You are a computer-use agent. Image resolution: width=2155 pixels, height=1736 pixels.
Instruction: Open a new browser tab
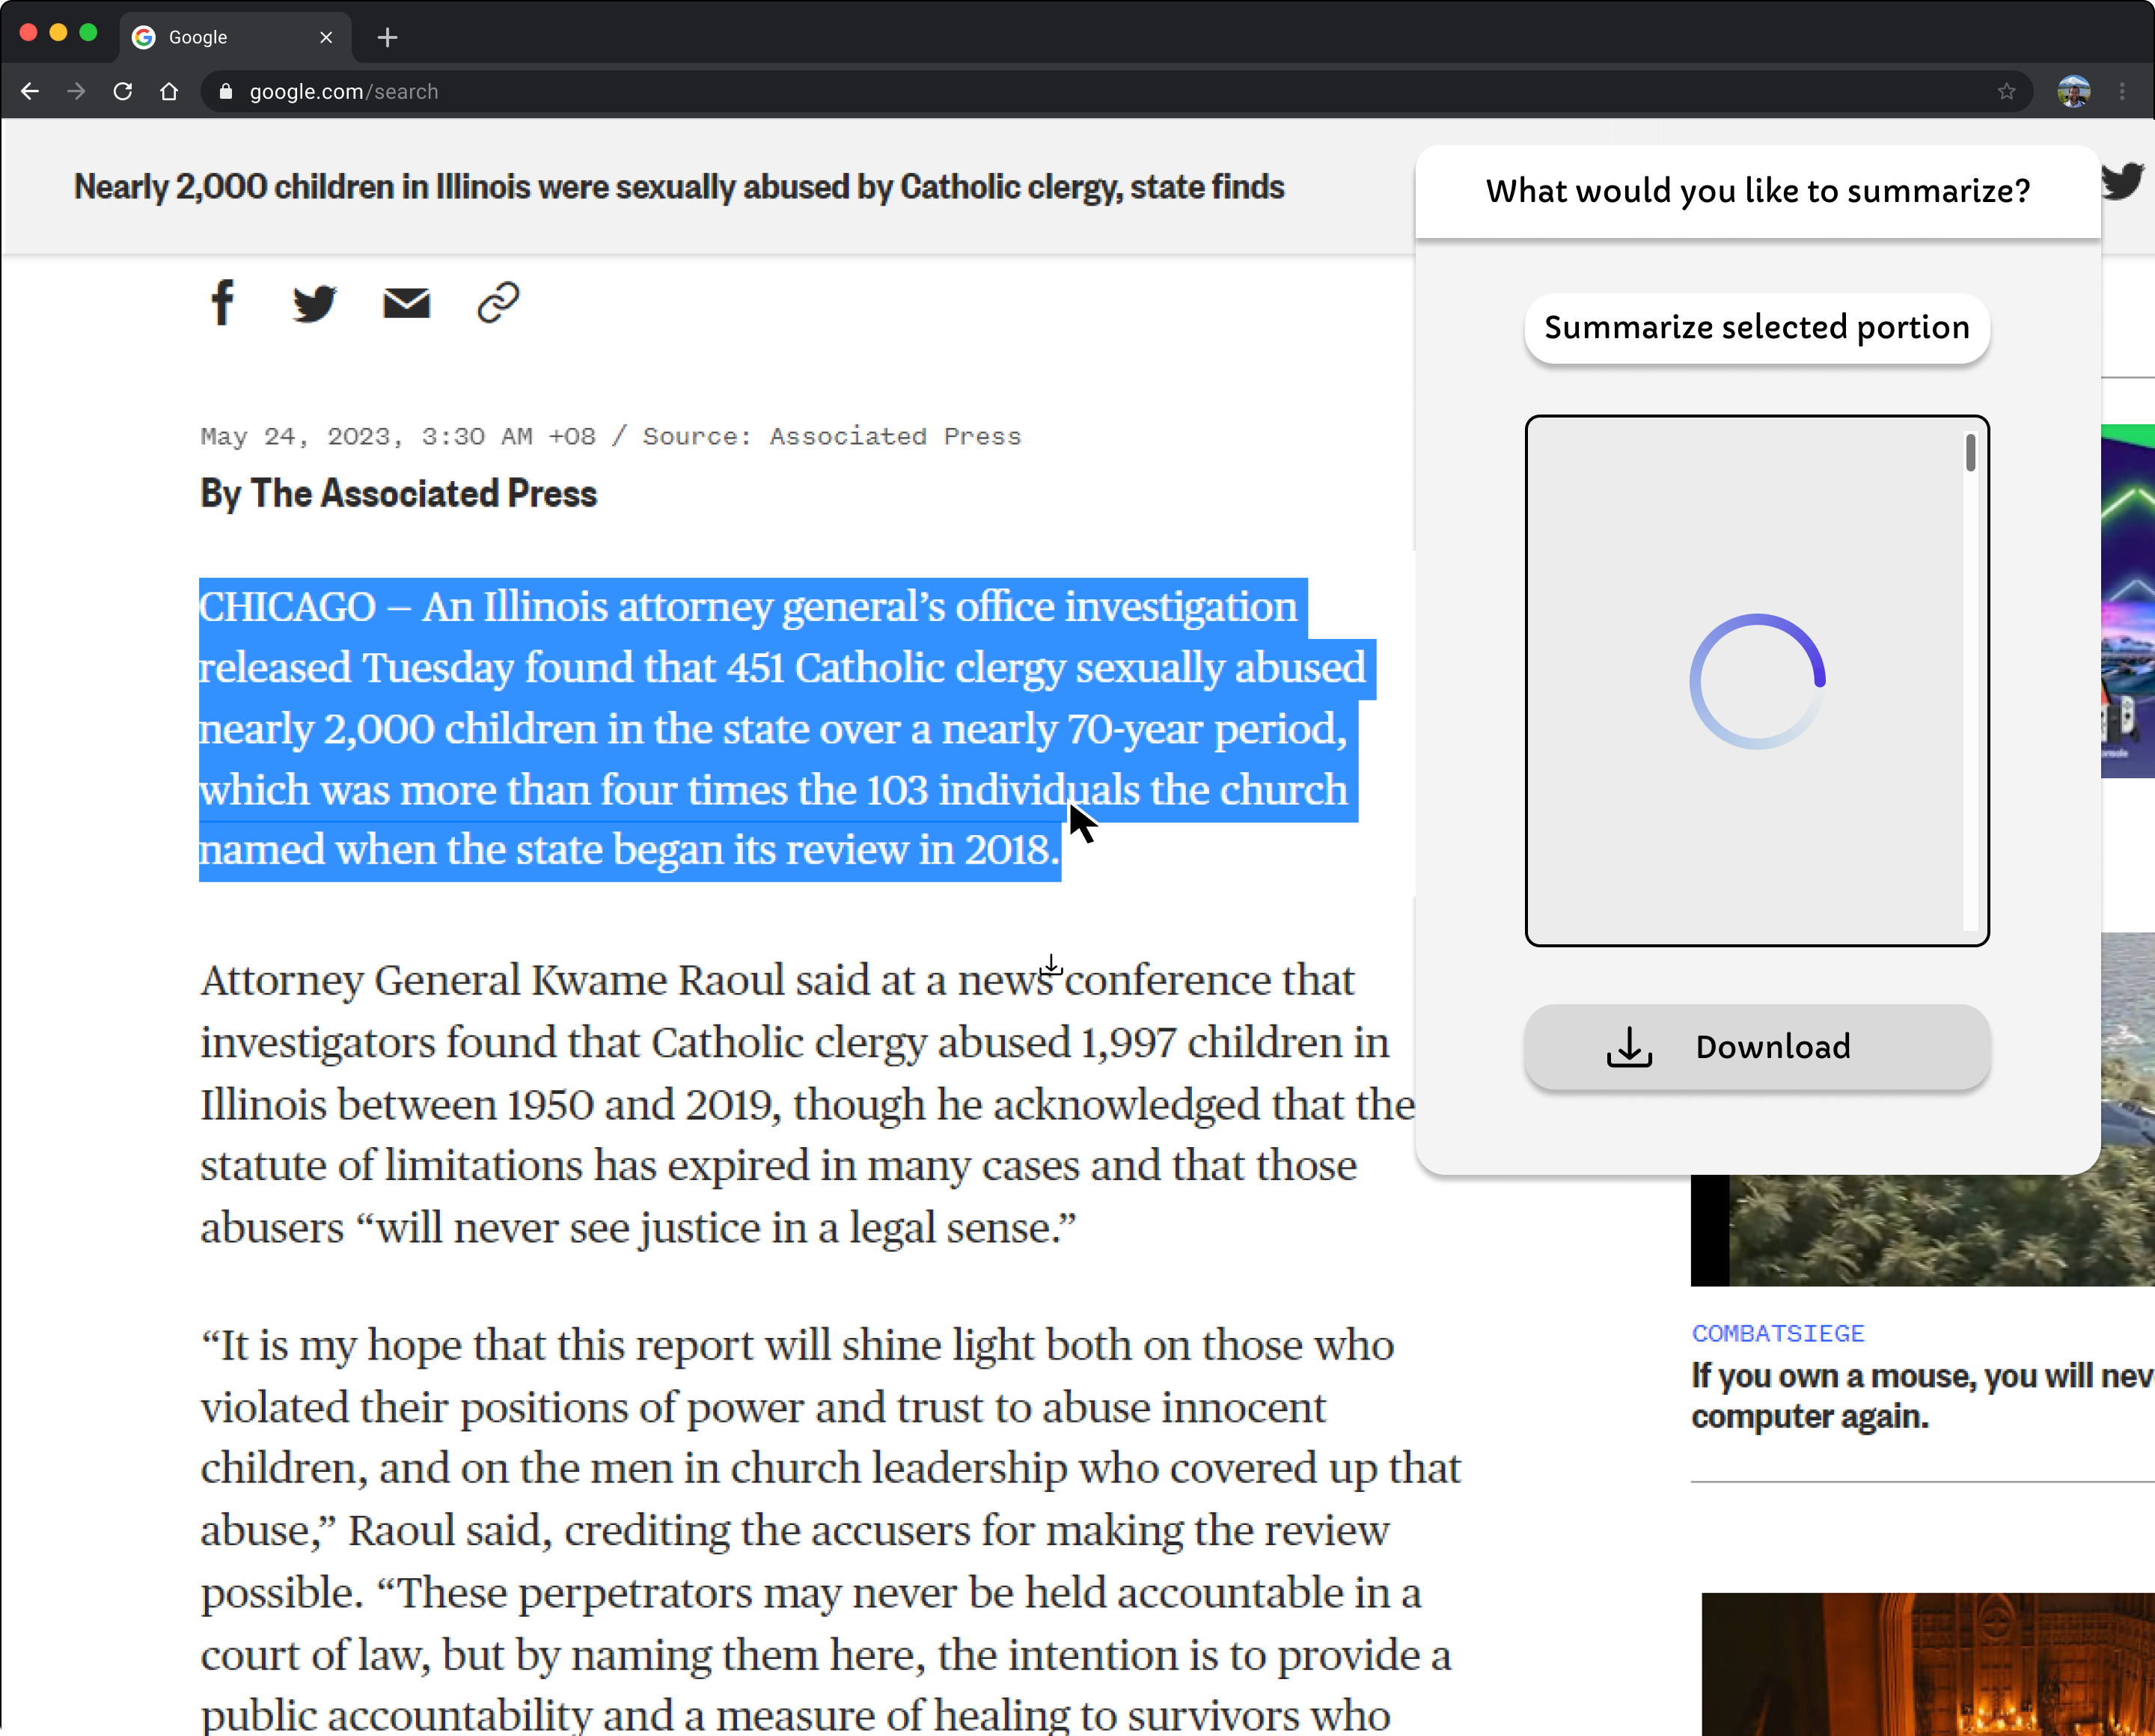coord(388,38)
